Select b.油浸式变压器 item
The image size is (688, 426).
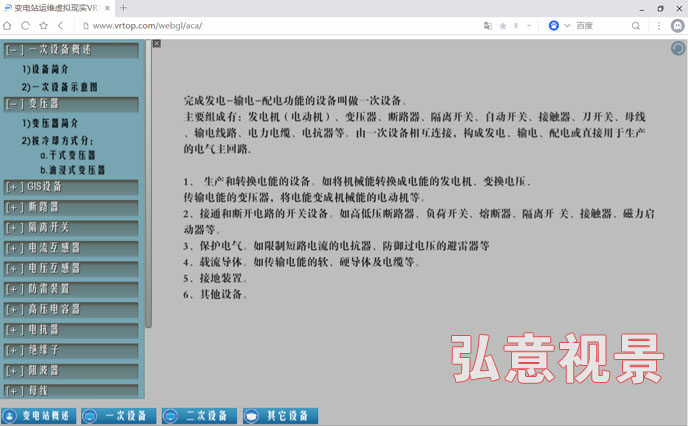72,170
